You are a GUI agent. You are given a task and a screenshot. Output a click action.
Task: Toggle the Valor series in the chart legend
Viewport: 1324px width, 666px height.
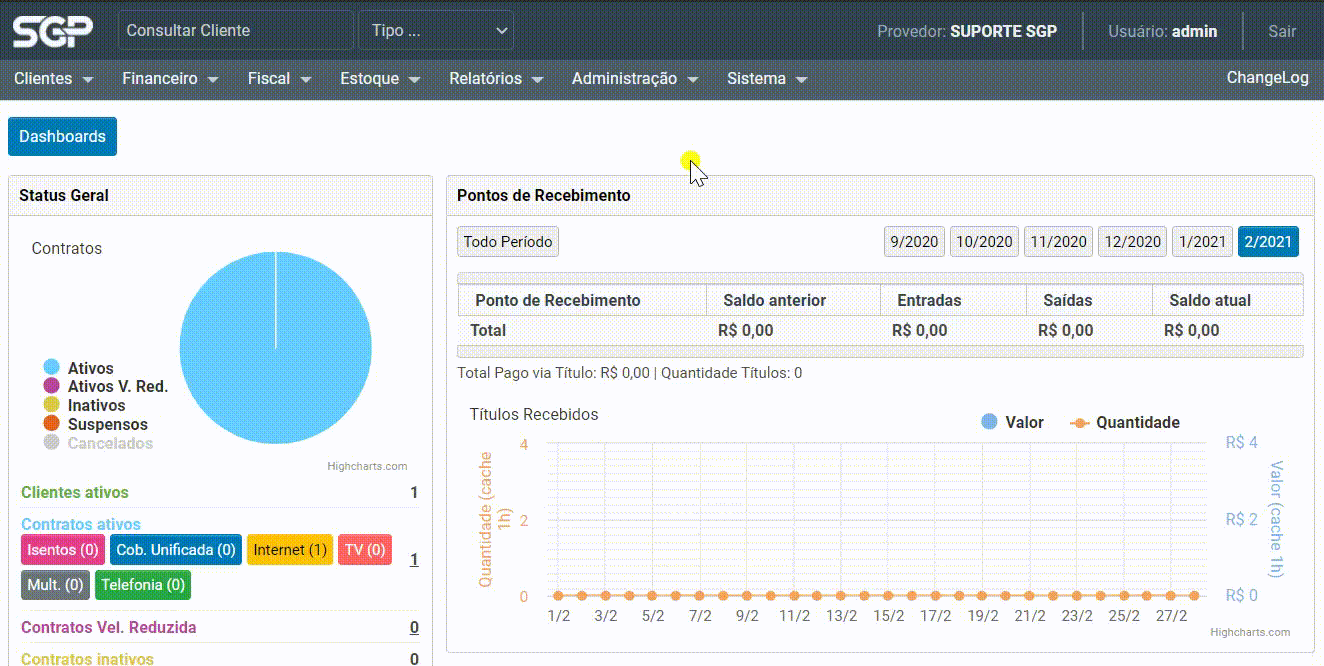1012,423
